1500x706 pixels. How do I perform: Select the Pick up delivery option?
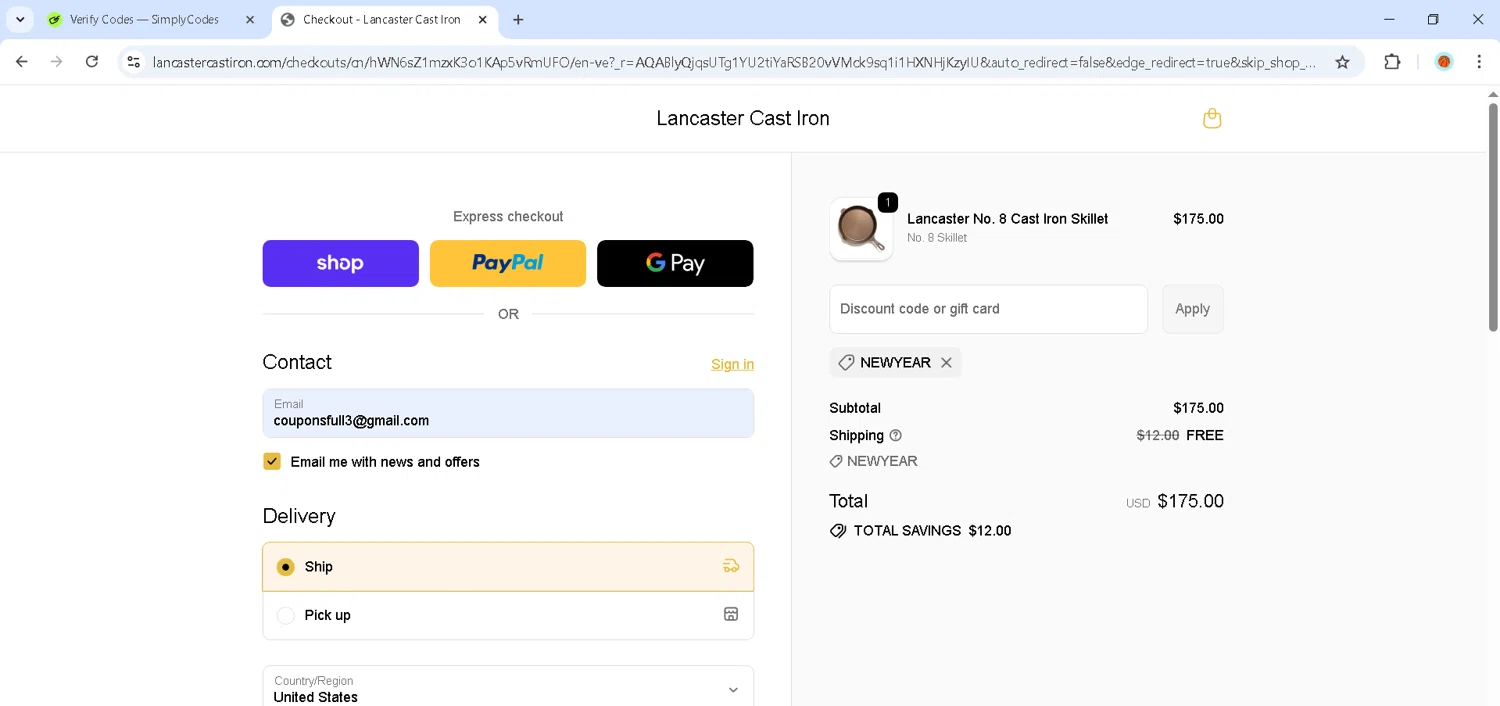[x=508, y=615]
